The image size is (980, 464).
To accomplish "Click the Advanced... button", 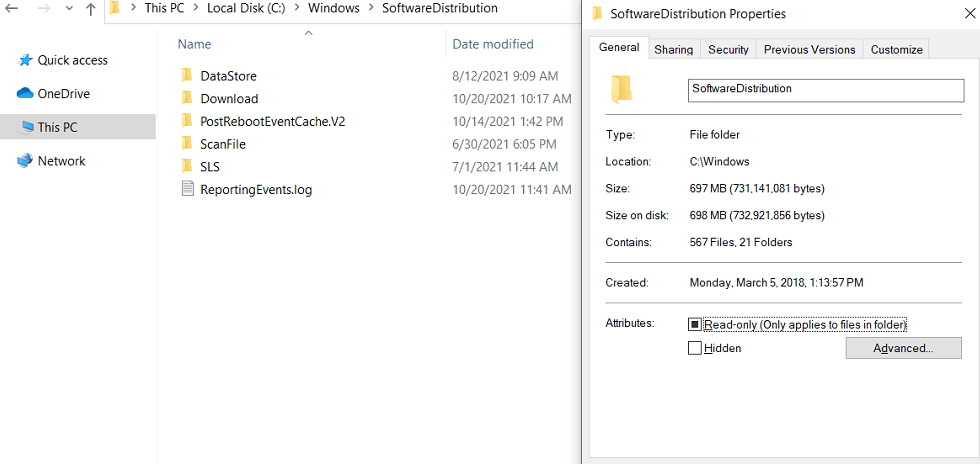I will (903, 348).
